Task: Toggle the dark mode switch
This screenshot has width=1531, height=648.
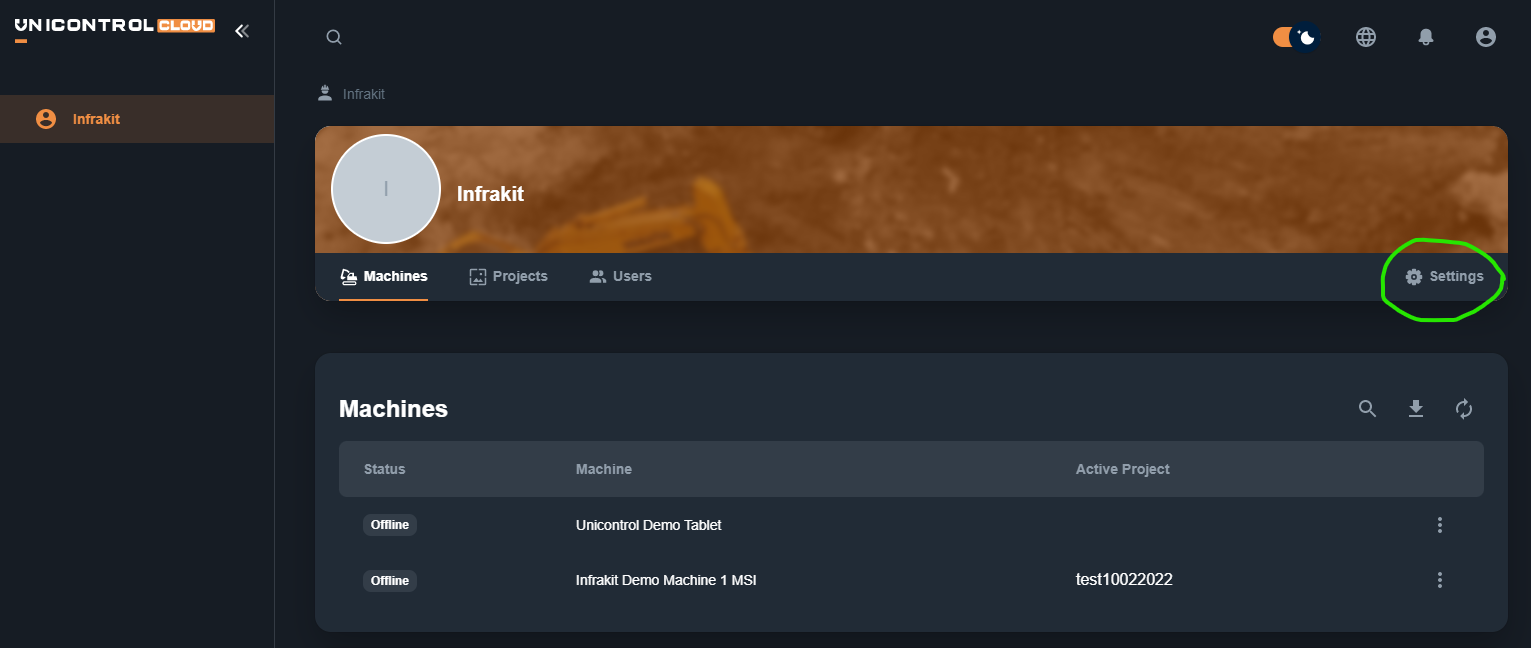Action: 1296,37
